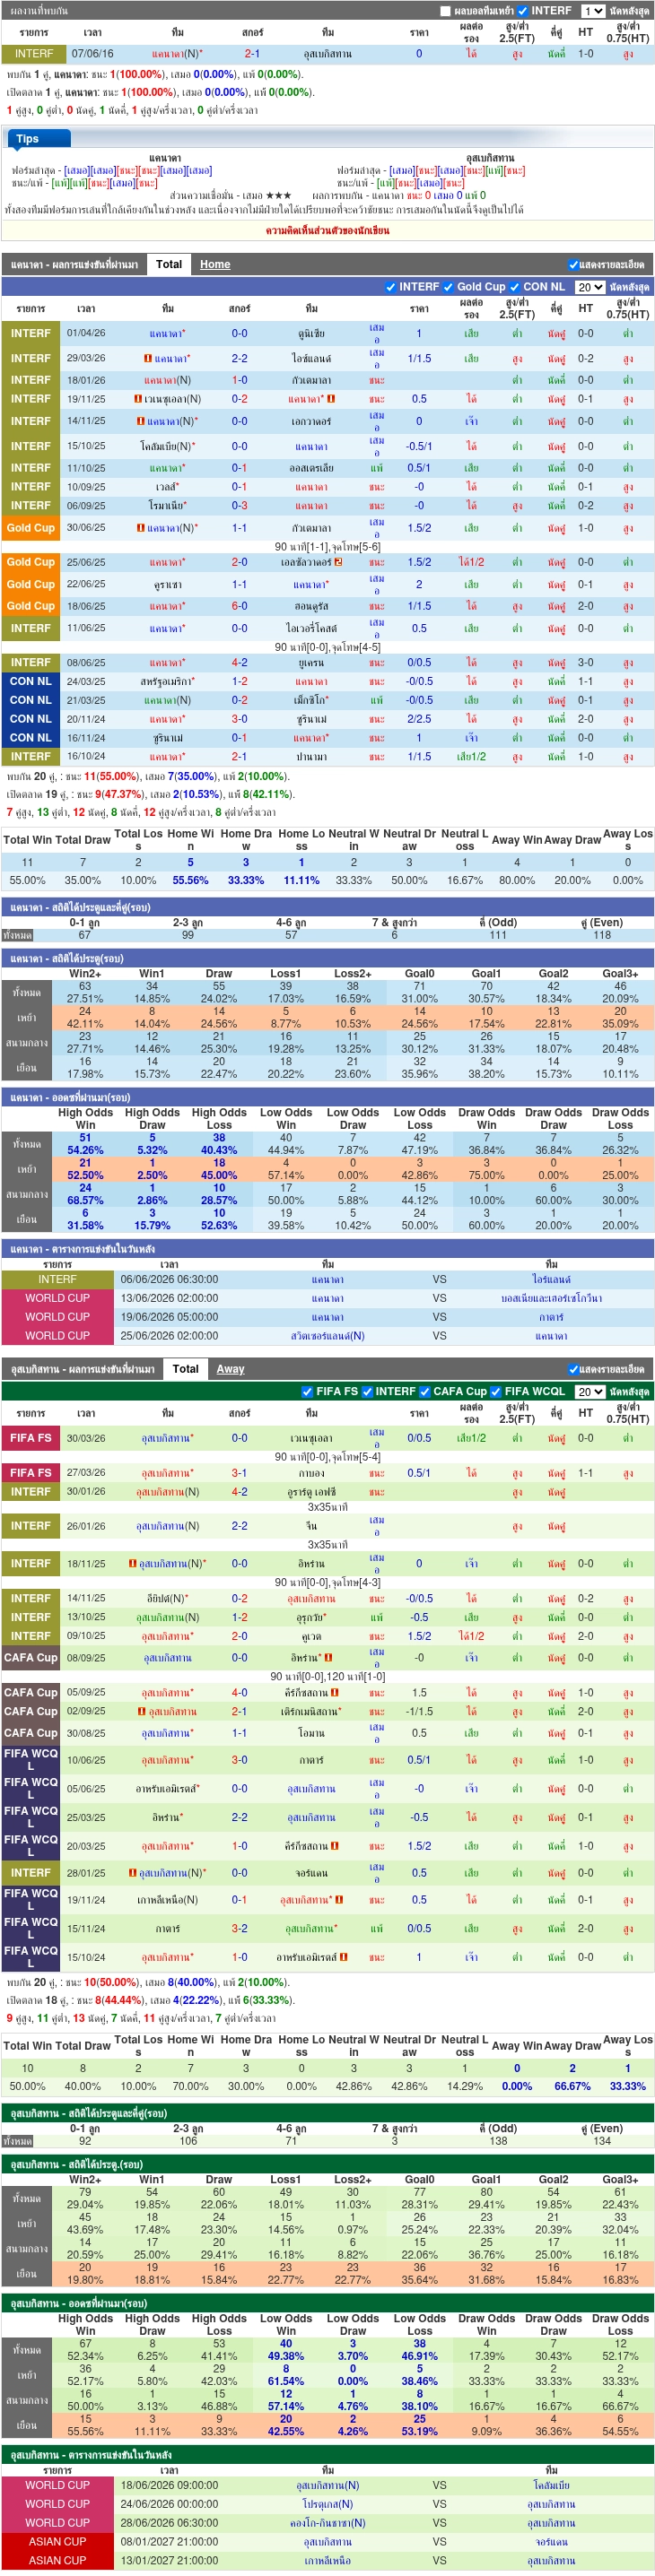
Task: Uncheck INTERF filter in the อุซเบกิสถาน results section
Action: point(367,1391)
